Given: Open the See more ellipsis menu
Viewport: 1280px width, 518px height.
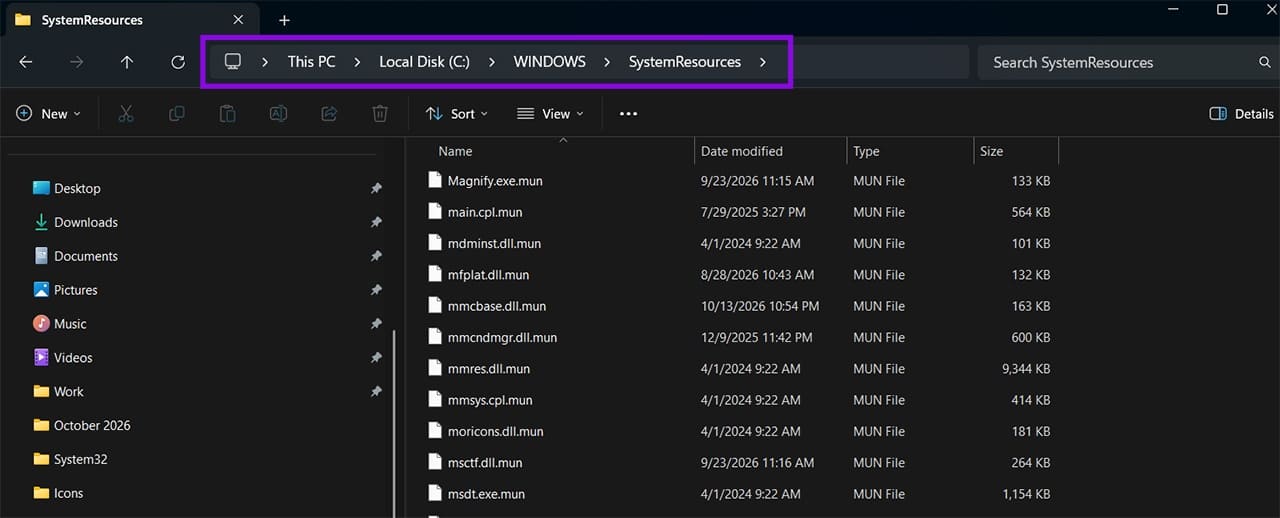Looking at the screenshot, I should (628, 114).
